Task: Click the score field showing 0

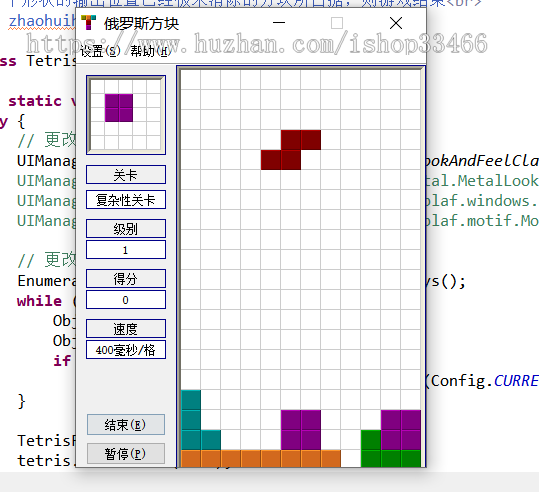Action: click(x=125, y=300)
